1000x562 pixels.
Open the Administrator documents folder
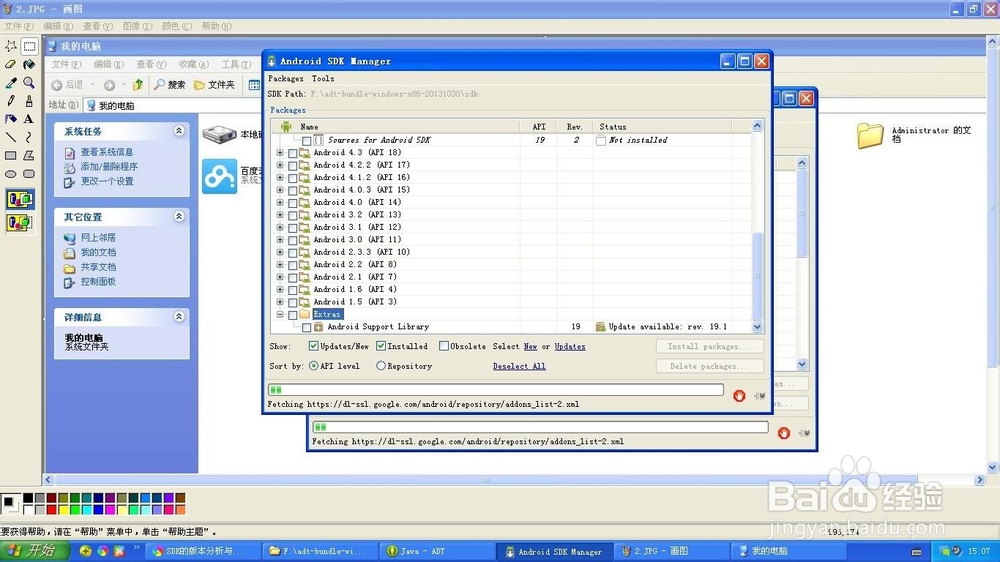click(x=869, y=136)
